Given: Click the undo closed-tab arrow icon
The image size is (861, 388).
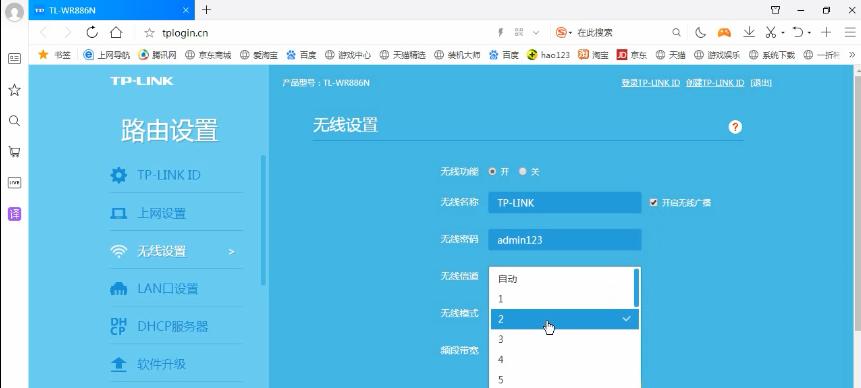Looking at the screenshot, I should click(x=798, y=32).
